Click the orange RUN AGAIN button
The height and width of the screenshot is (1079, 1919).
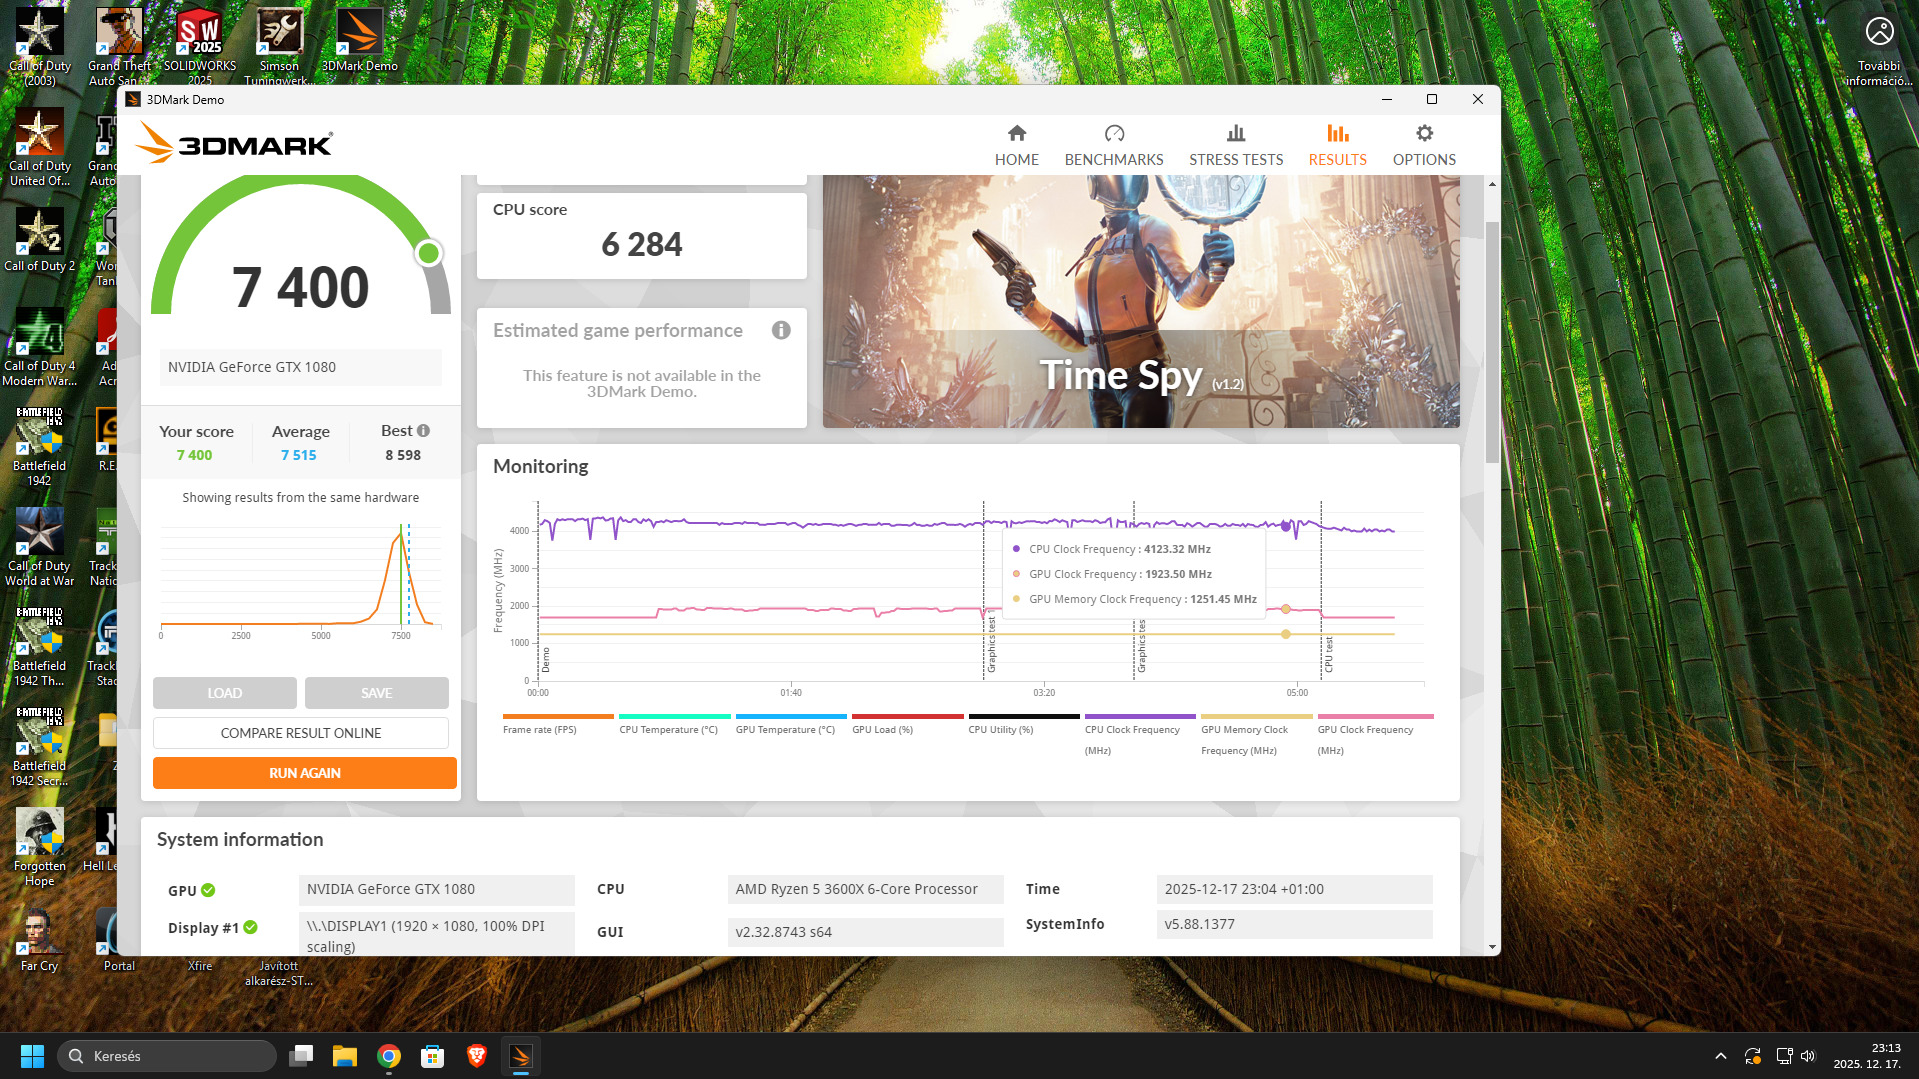tap(305, 773)
